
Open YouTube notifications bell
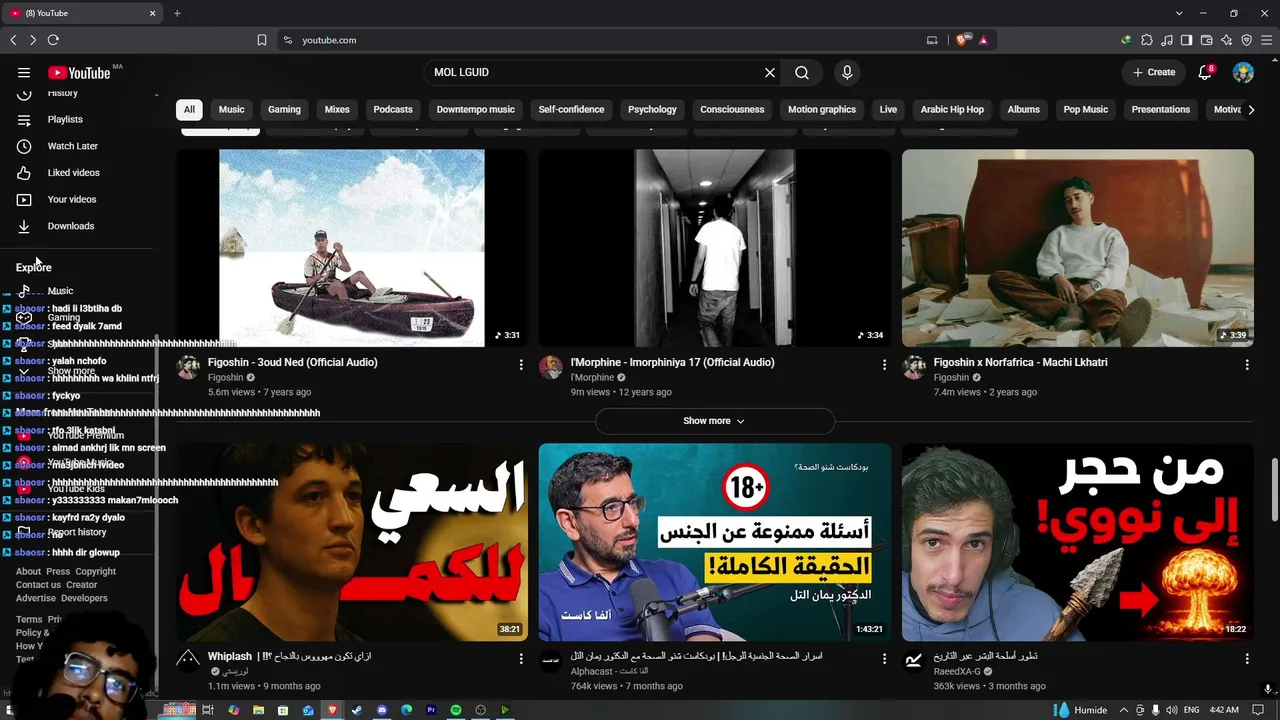pyautogui.click(x=1206, y=73)
